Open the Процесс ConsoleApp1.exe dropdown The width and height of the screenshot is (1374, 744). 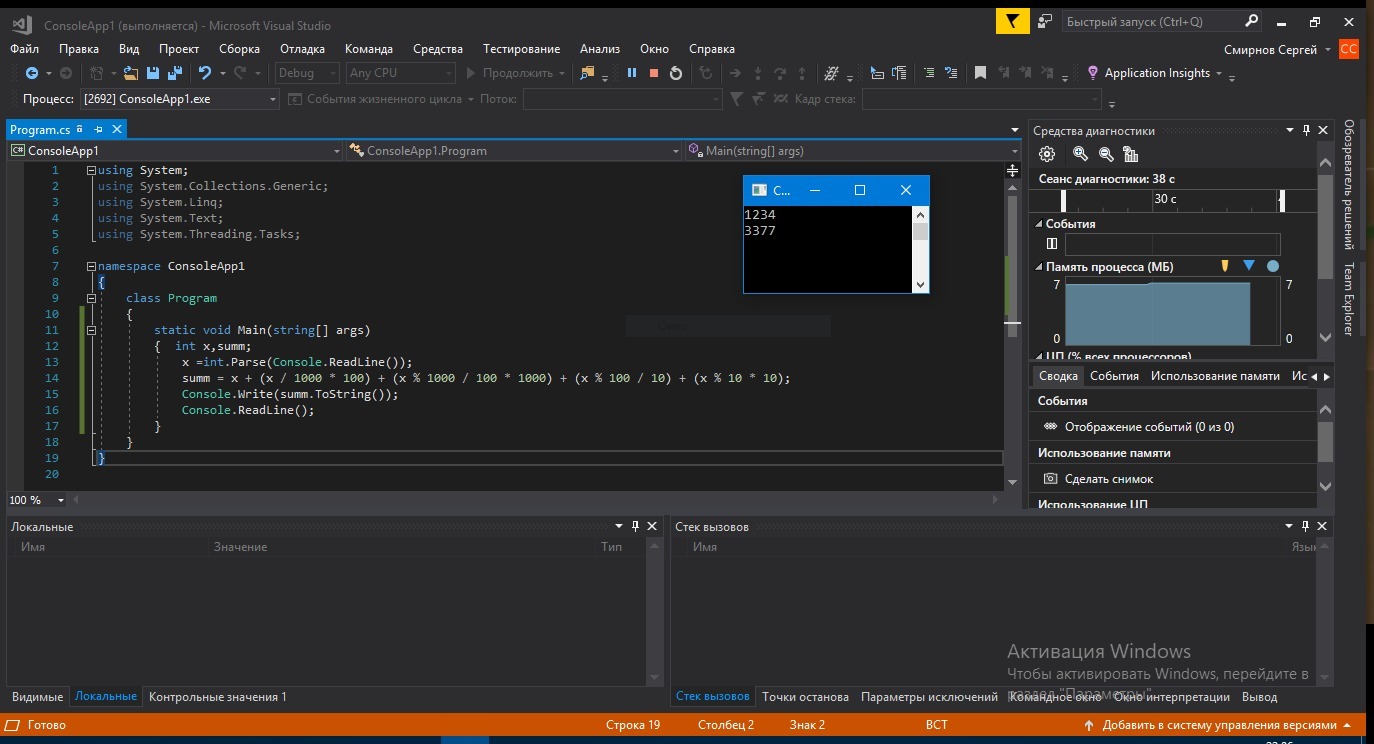272,99
